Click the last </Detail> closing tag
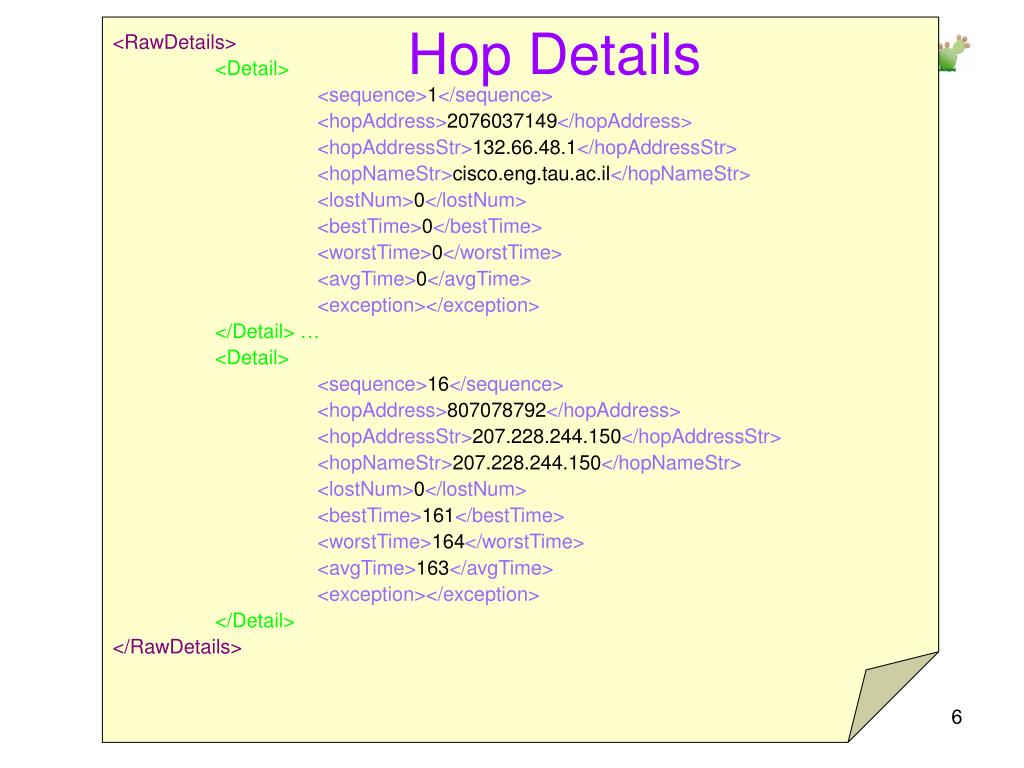Viewport: 1024px width, 768px height. coord(255,621)
